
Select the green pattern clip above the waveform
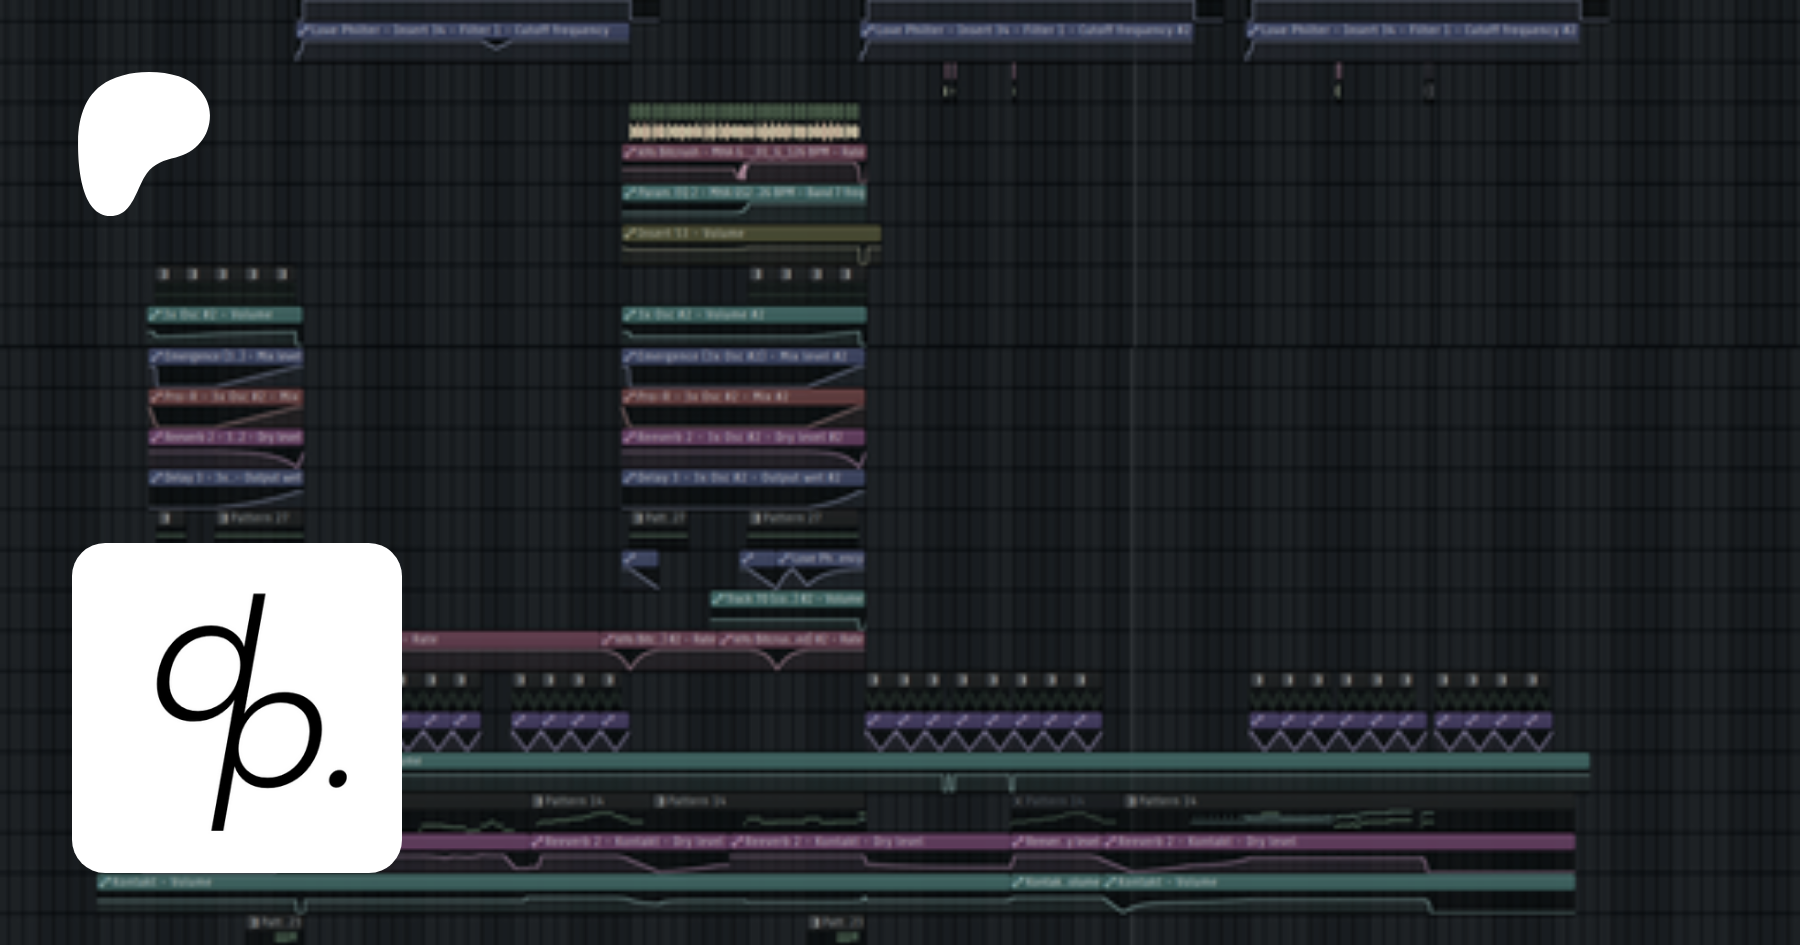tap(743, 111)
